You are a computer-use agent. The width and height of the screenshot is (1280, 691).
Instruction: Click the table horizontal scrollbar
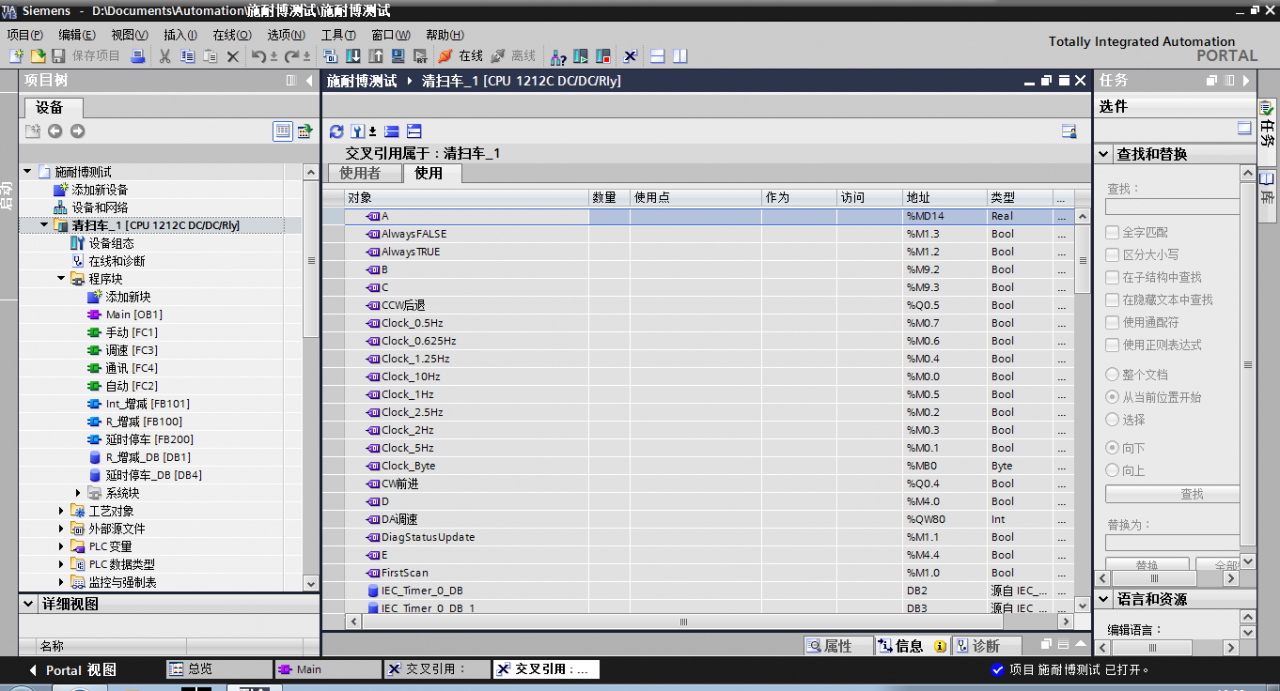pyautogui.click(x=684, y=622)
